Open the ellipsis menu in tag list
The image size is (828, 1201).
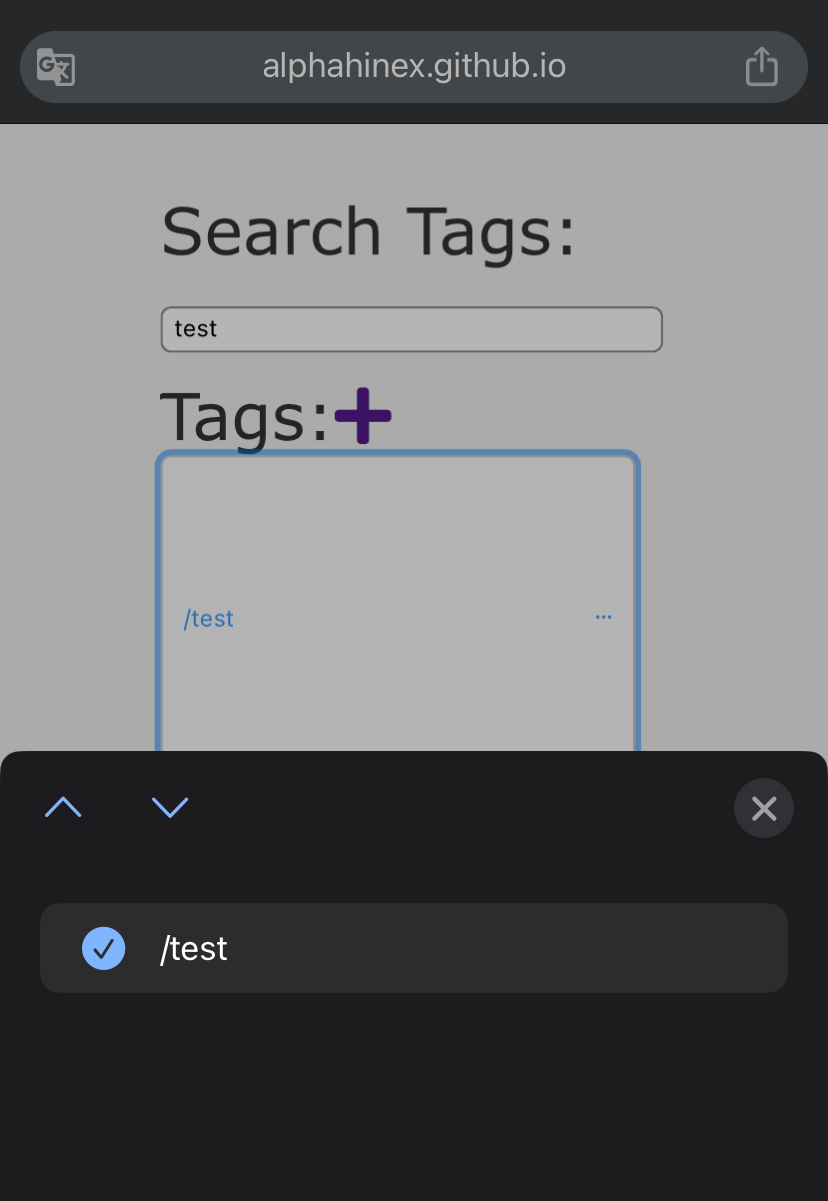click(x=603, y=617)
